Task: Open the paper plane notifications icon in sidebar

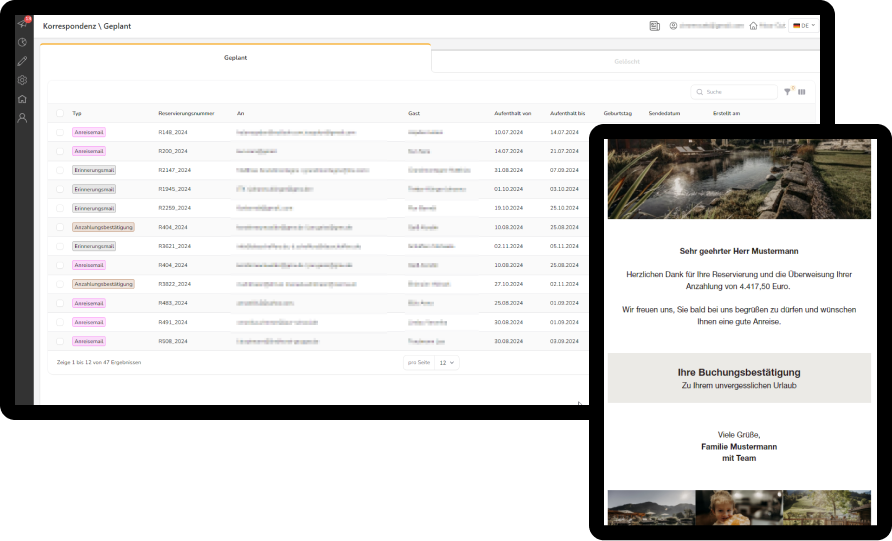Action: click(x=22, y=23)
